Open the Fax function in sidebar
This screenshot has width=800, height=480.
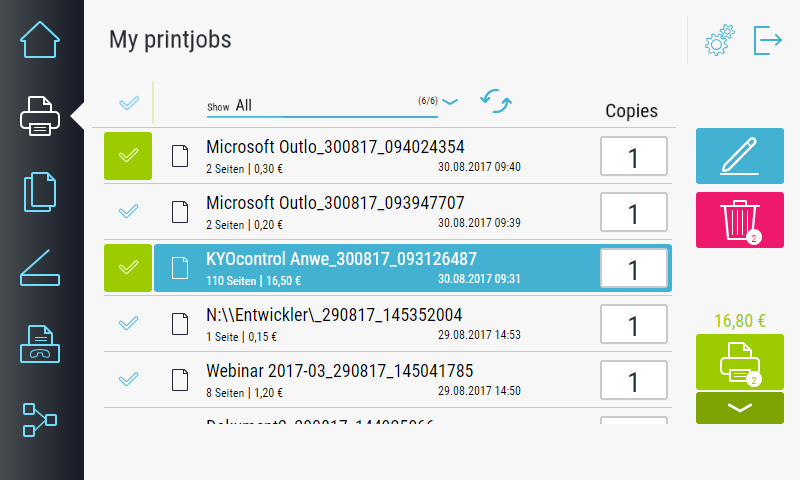(x=40, y=344)
